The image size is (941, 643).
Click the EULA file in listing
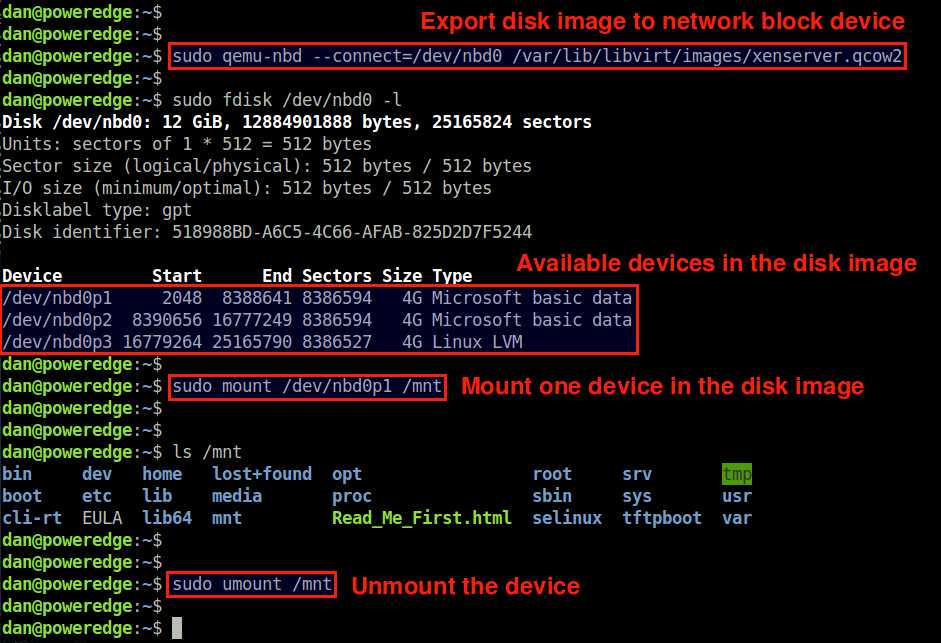[102, 518]
